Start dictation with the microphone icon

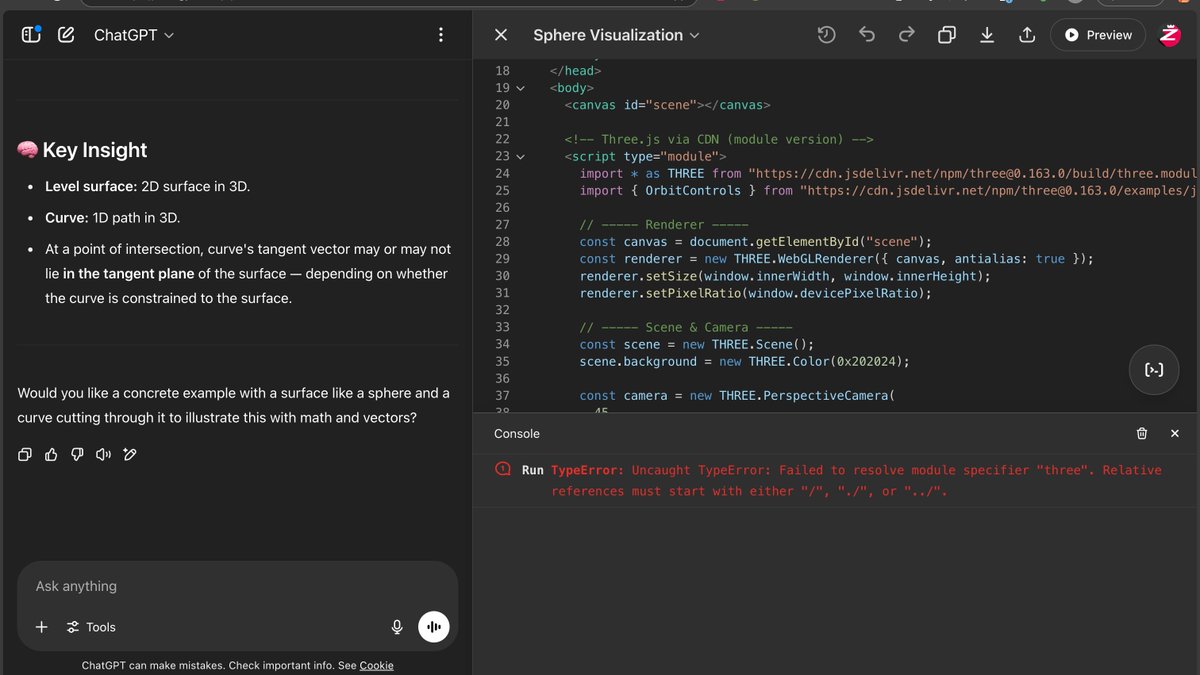pyautogui.click(x=397, y=627)
